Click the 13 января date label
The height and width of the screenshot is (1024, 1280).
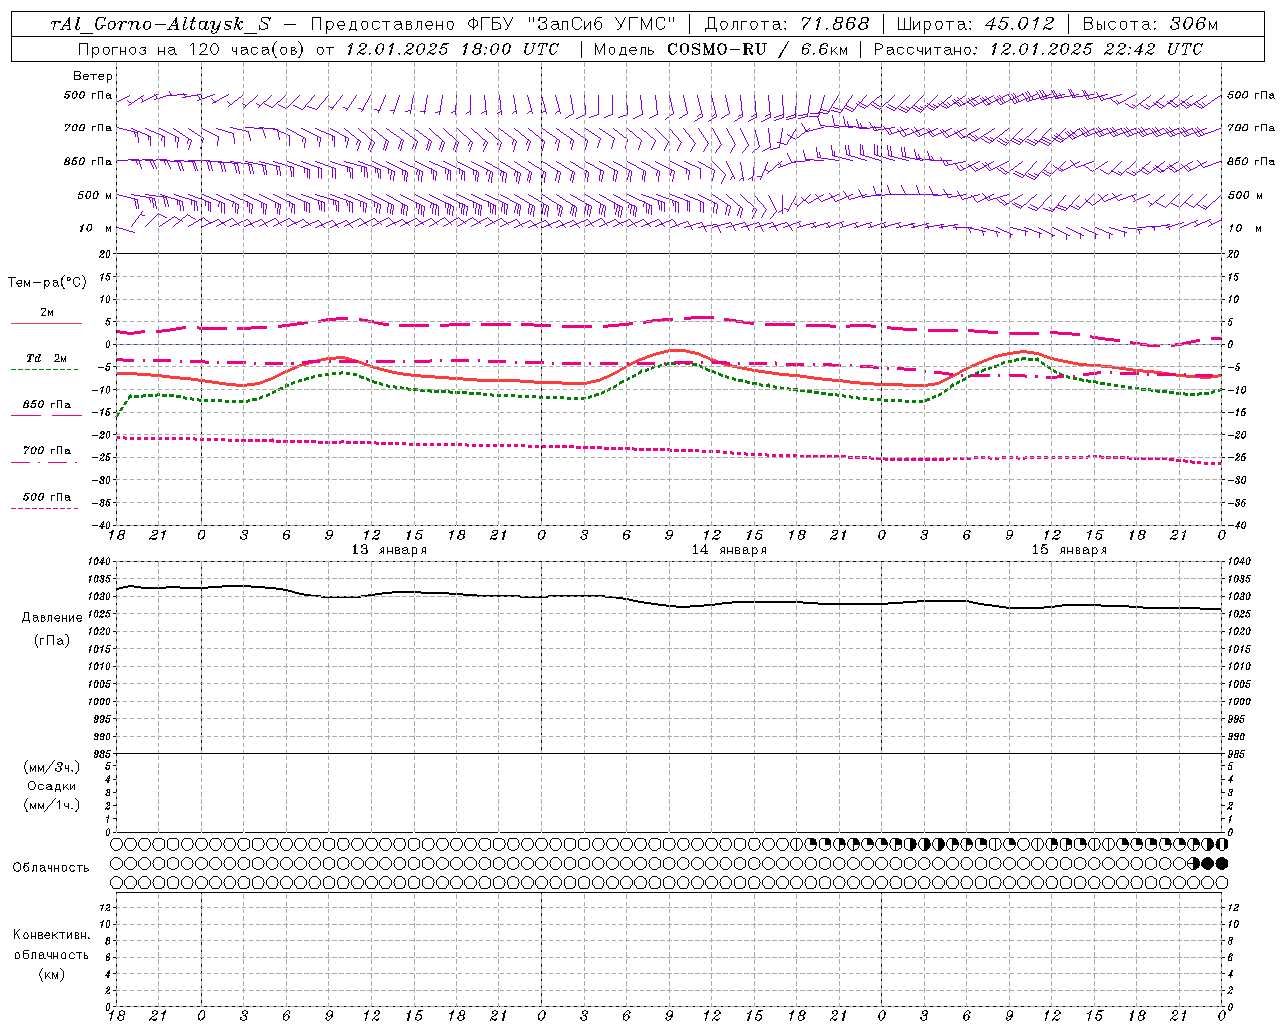[x=389, y=550]
